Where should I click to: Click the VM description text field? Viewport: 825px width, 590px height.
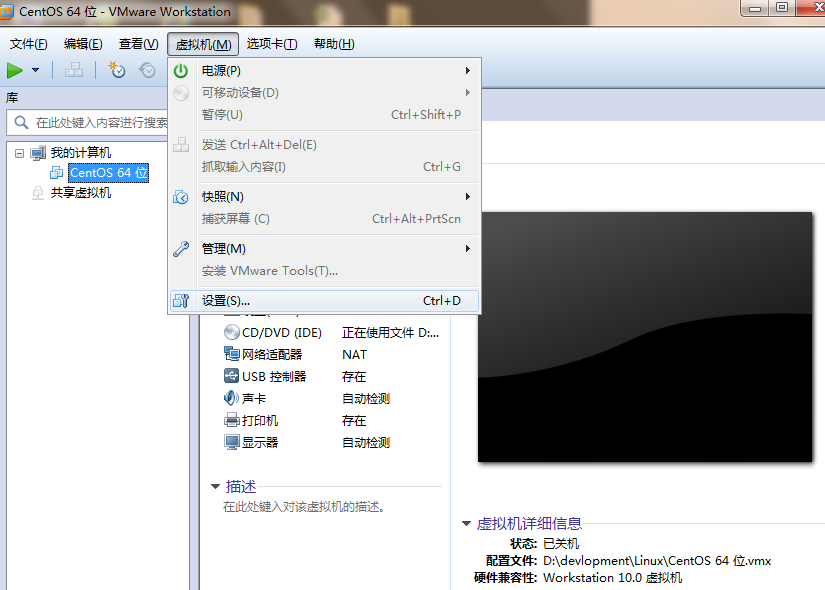(304, 507)
